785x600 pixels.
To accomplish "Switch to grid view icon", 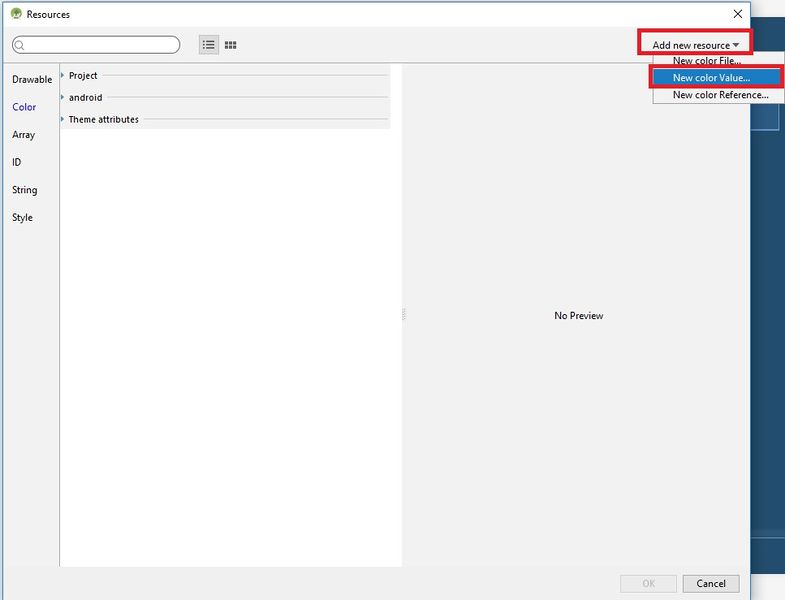I will pyautogui.click(x=230, y=45).
